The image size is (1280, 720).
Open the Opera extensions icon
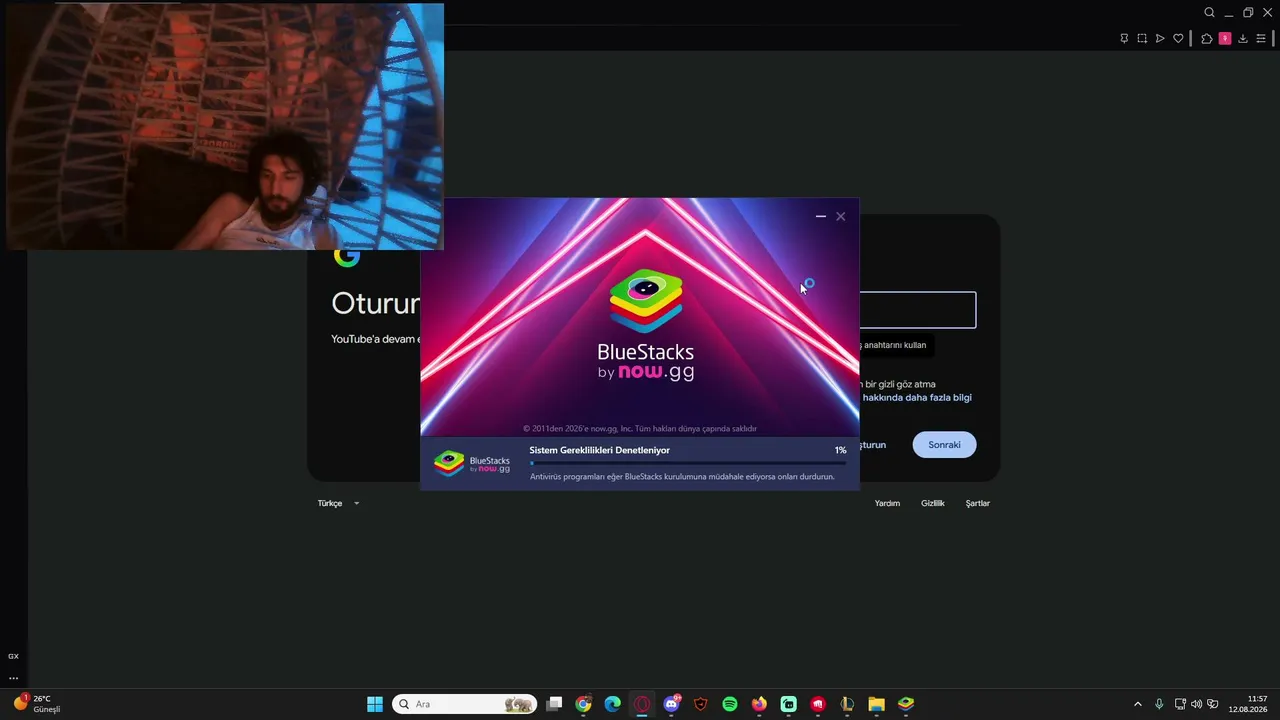pyautogui.click(x=1207, y=39)
